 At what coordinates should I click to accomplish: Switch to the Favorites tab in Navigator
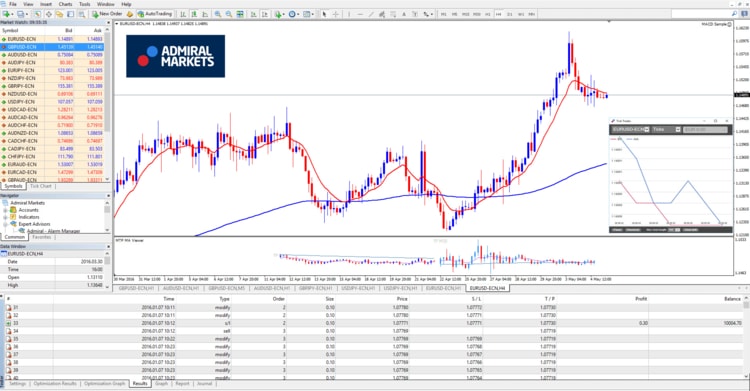tap(42, 237)
